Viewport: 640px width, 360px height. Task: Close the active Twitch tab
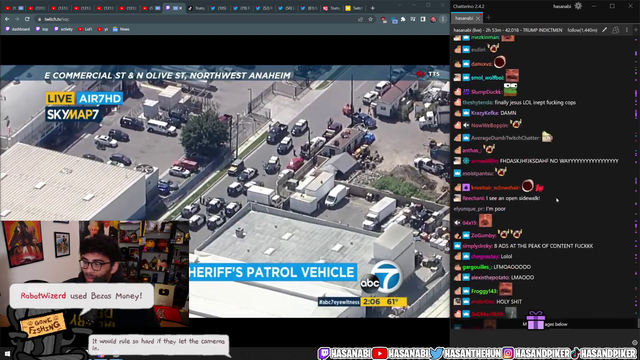pos(180,8)
